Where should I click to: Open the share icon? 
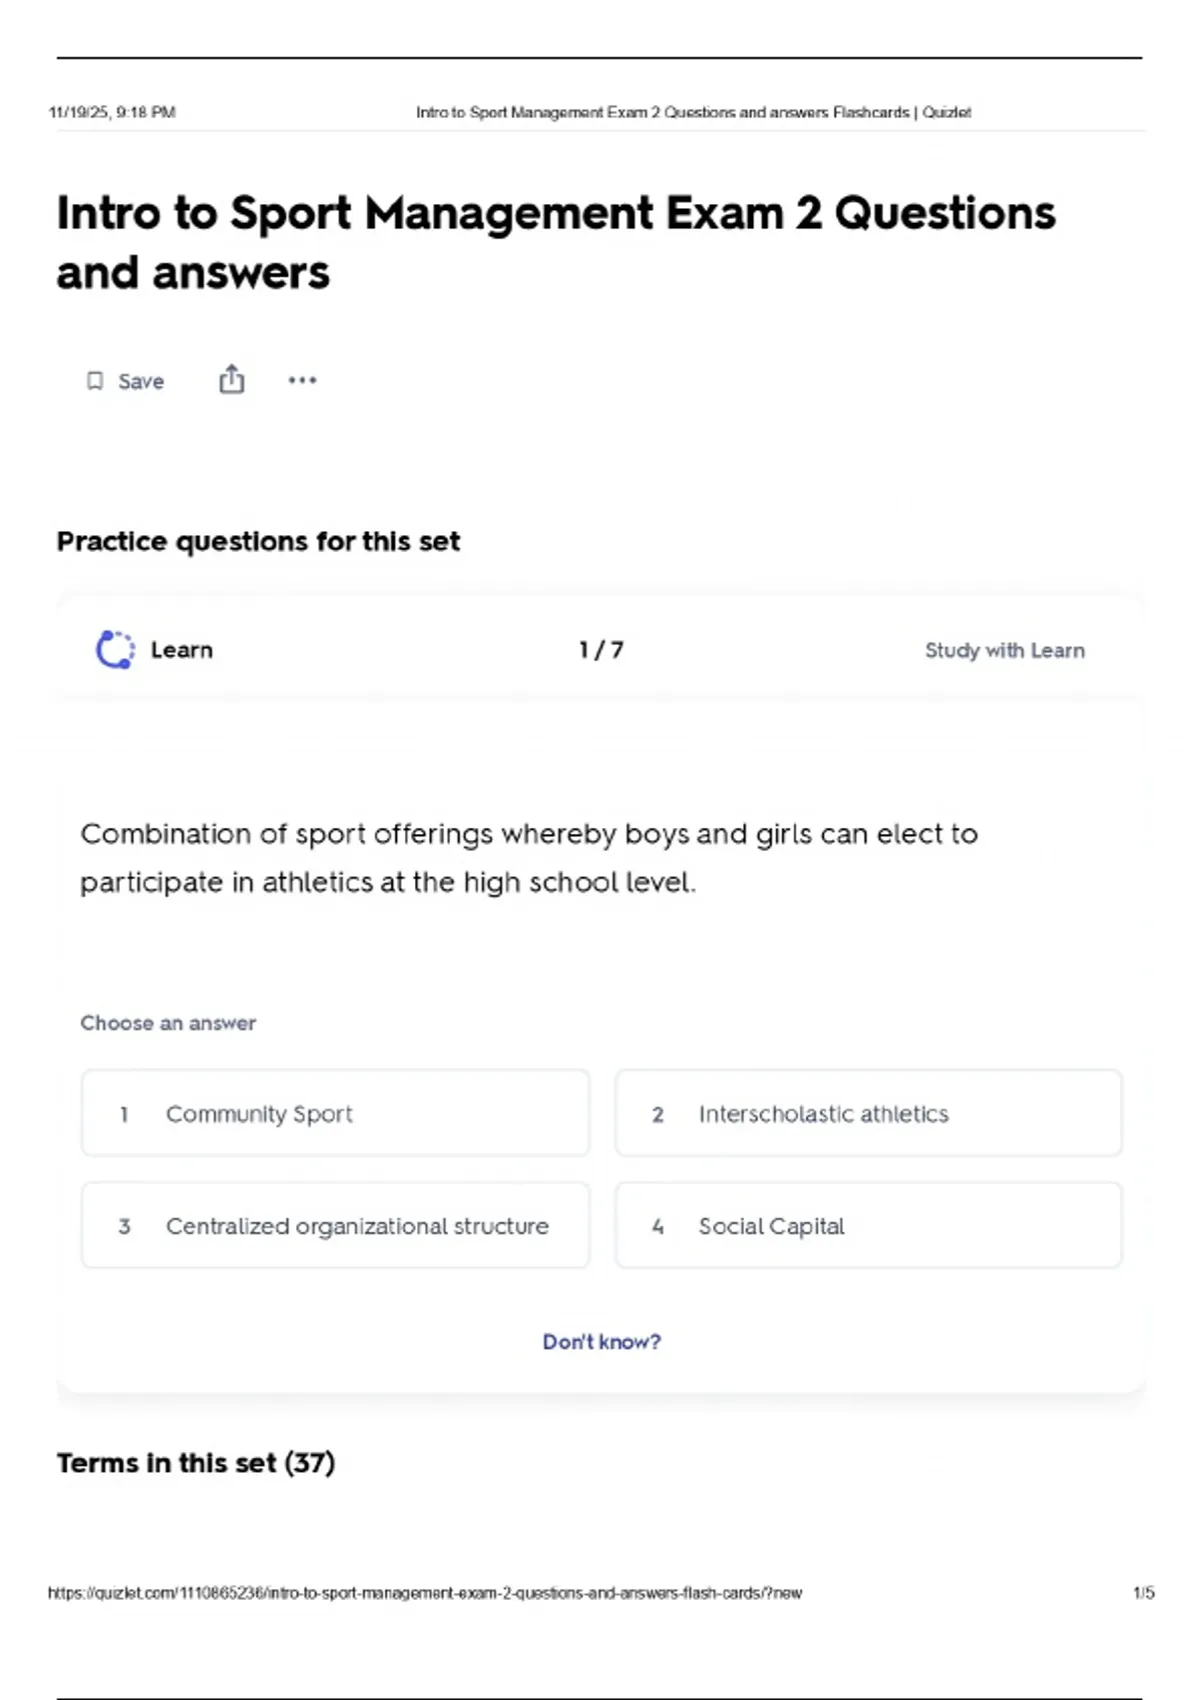click(x=232, y=380)
